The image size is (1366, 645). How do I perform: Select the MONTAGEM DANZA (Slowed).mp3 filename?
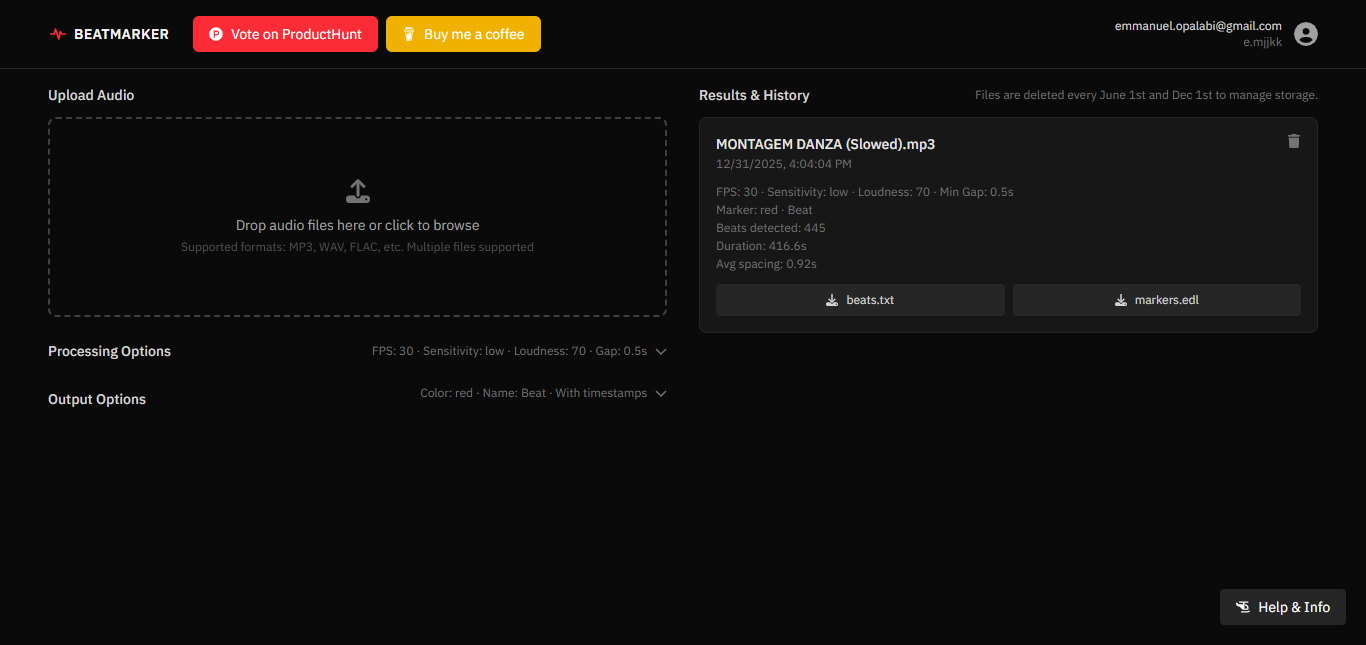pos(825,143)
